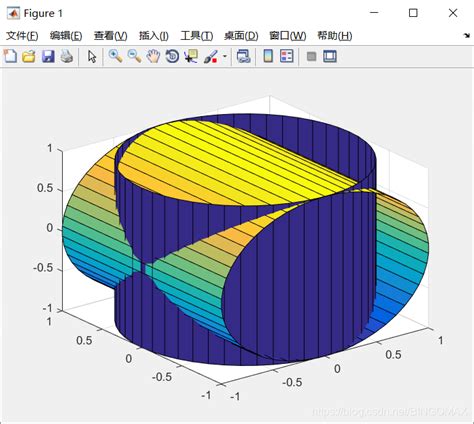
Task: Open the 插入(I) menu
Action: (154, 36)
